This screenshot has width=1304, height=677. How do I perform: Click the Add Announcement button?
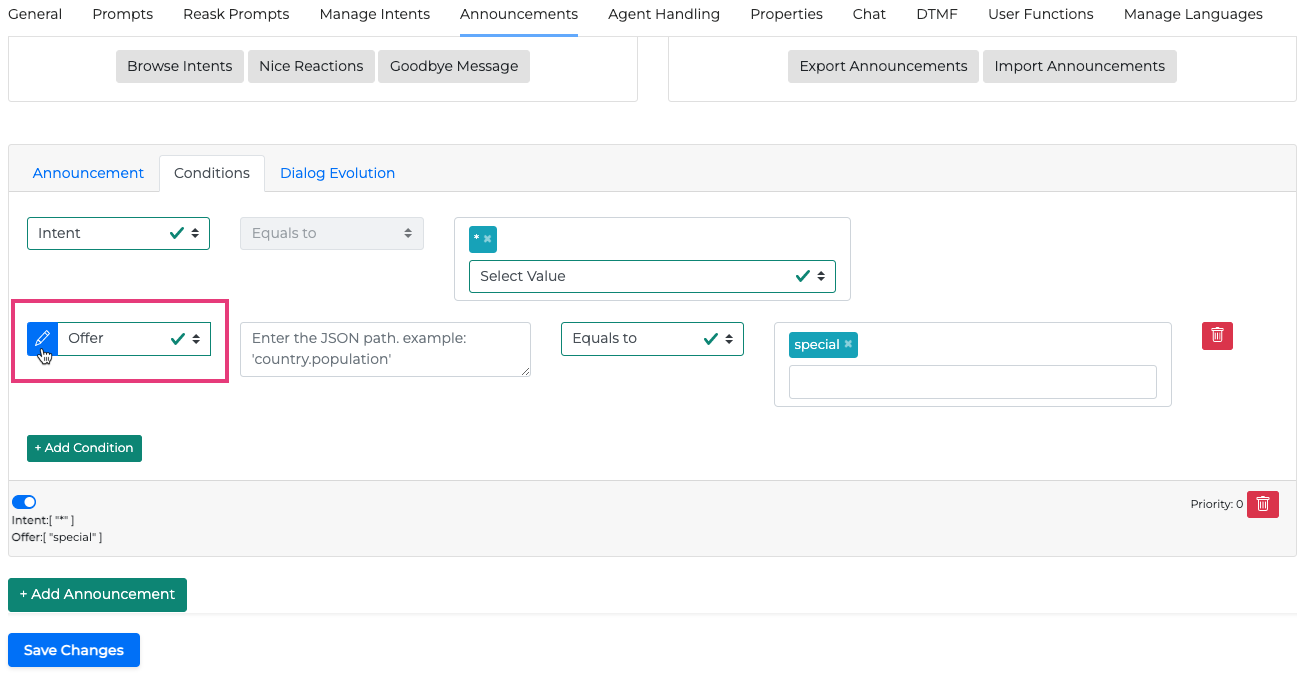(x=97, y=594)
